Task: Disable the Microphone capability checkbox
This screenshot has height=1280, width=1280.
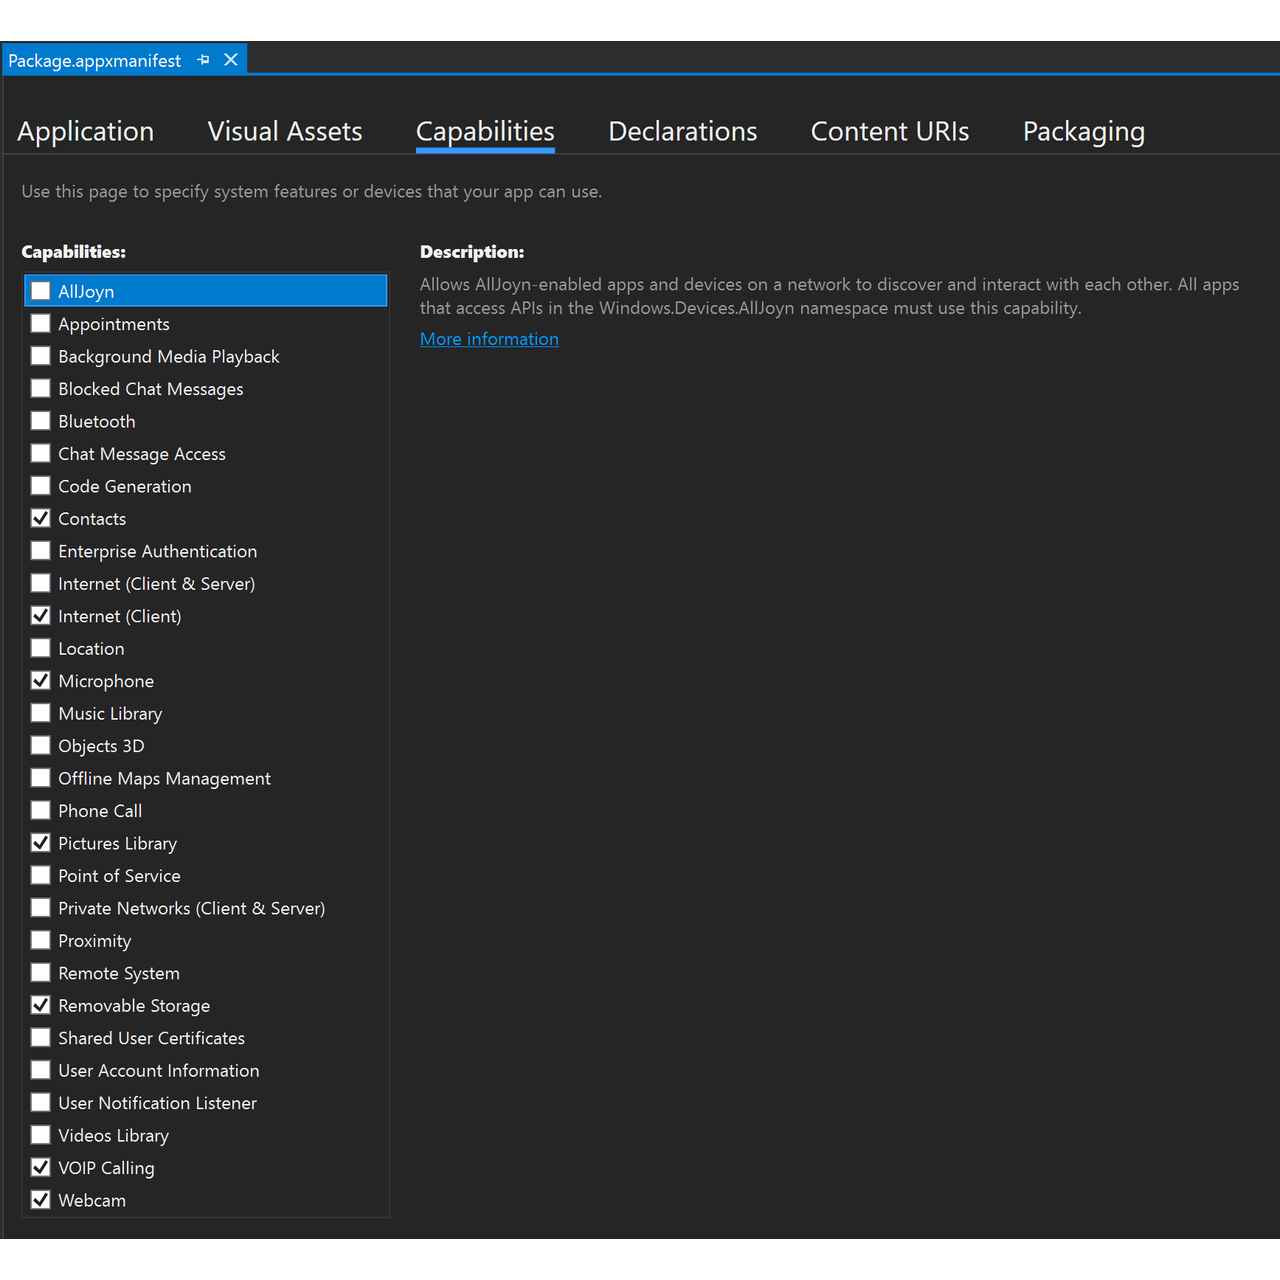Action: click(x=41, y=681)
